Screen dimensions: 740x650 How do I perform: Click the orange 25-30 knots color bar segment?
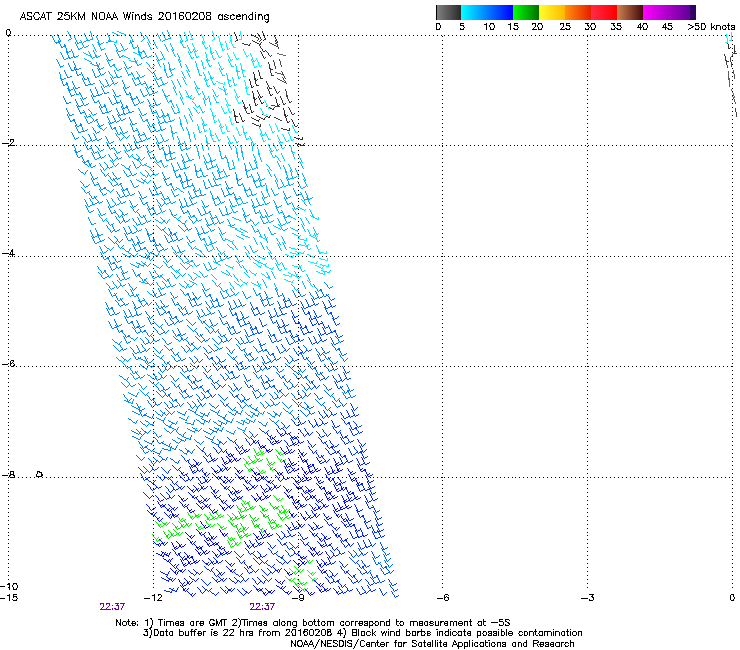578,12
